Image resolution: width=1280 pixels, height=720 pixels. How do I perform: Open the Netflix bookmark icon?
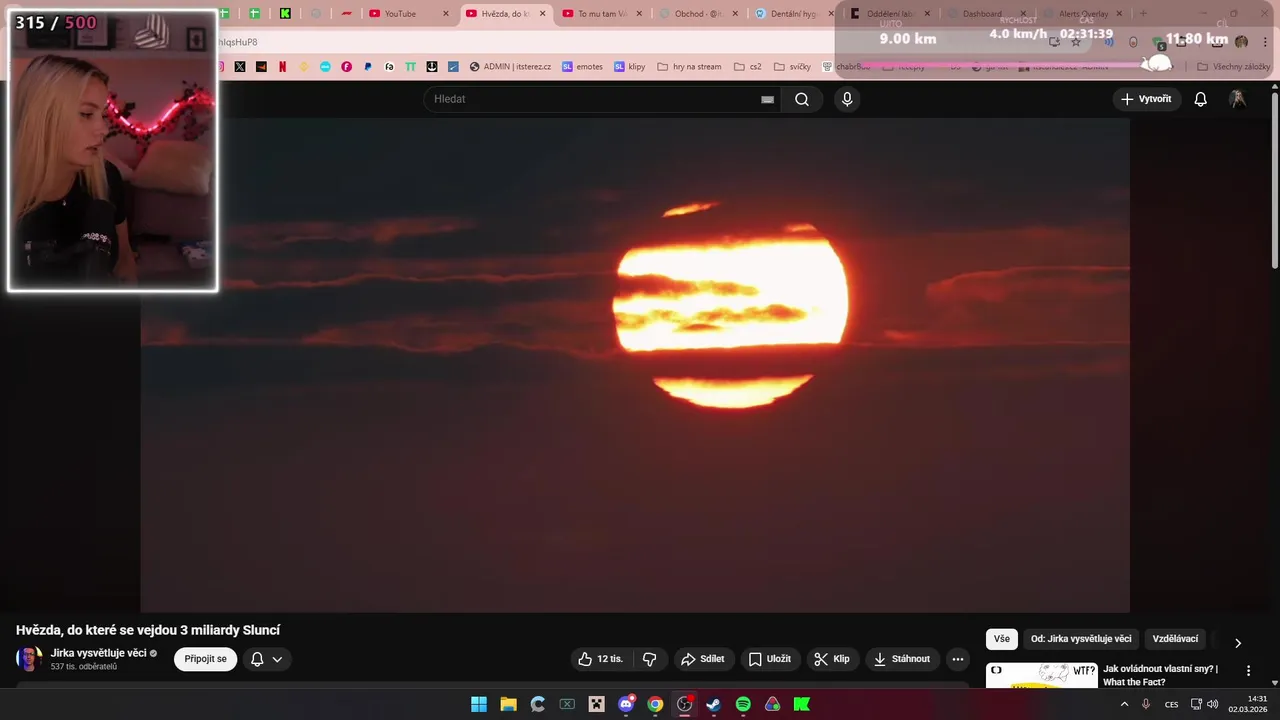(283, 67)
